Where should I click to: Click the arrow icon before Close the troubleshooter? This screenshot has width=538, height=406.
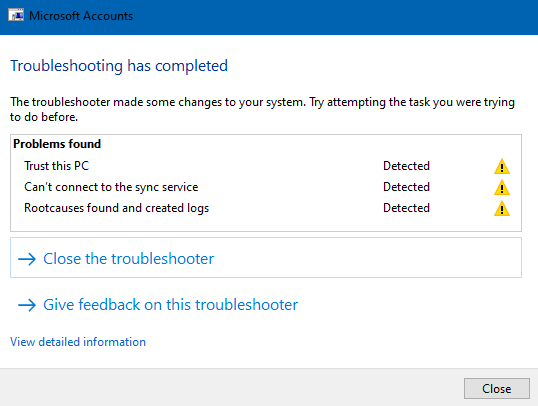point(27,259)
